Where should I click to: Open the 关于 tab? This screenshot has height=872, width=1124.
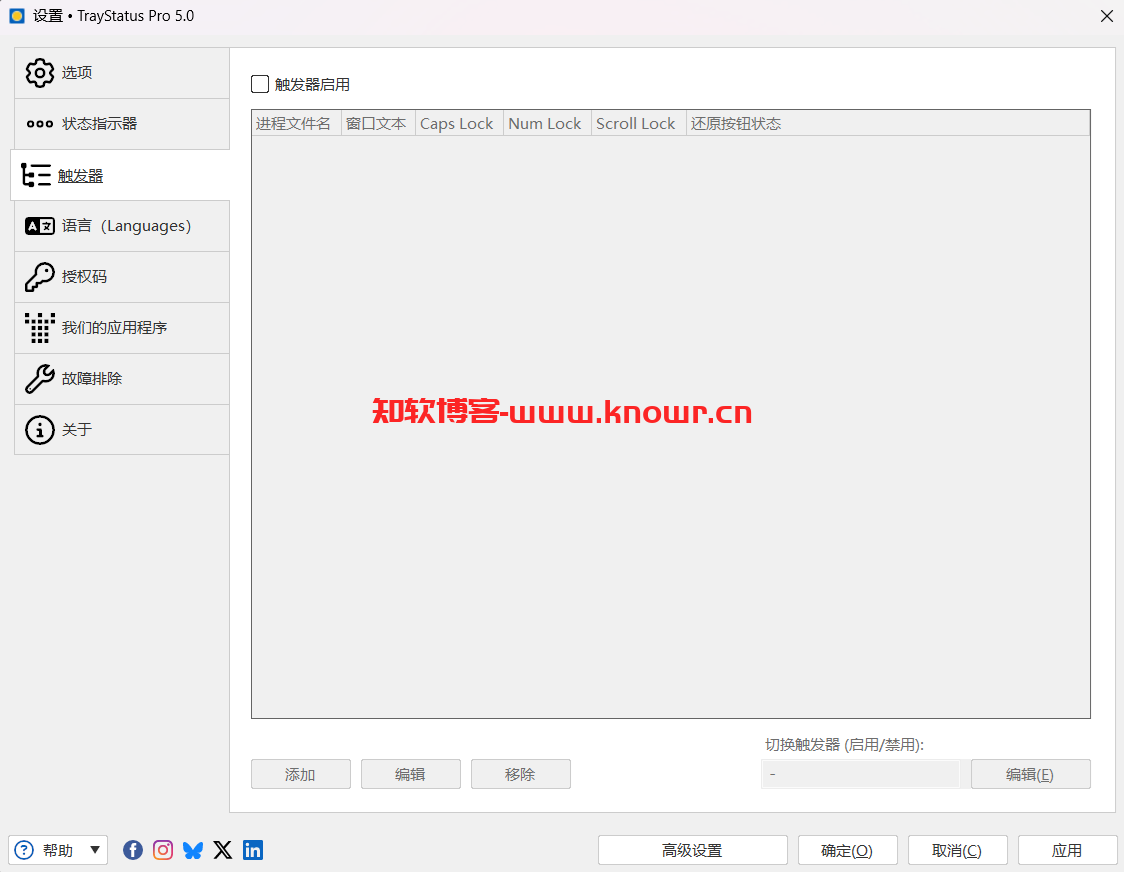[122, 430]
